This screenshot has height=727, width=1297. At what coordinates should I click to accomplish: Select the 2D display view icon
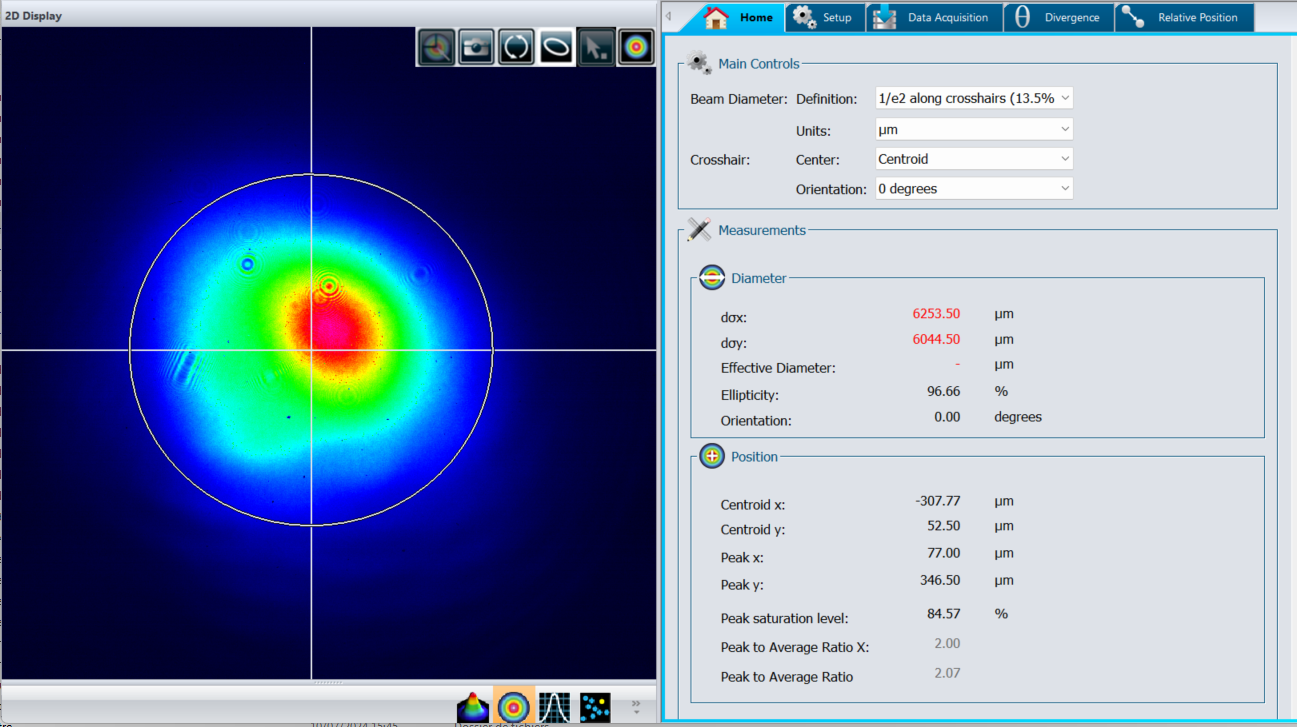[x=514, y=706]
